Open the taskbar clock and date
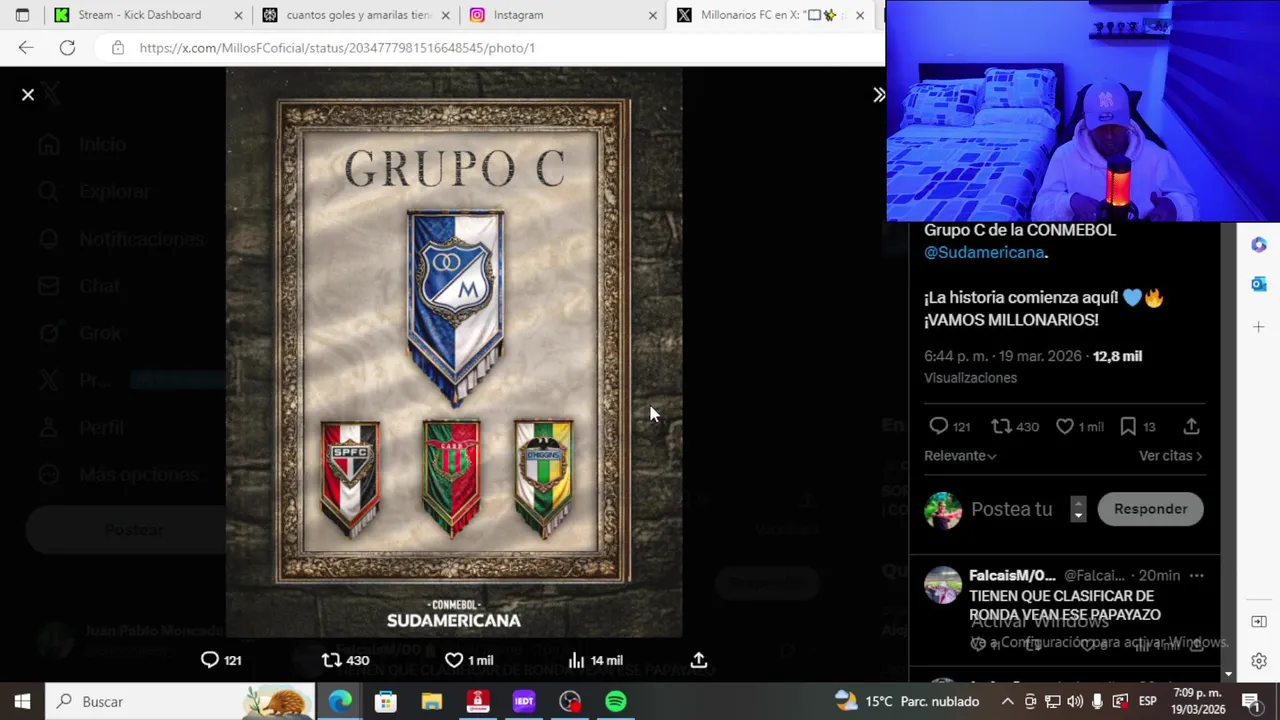 (1199, 701)
